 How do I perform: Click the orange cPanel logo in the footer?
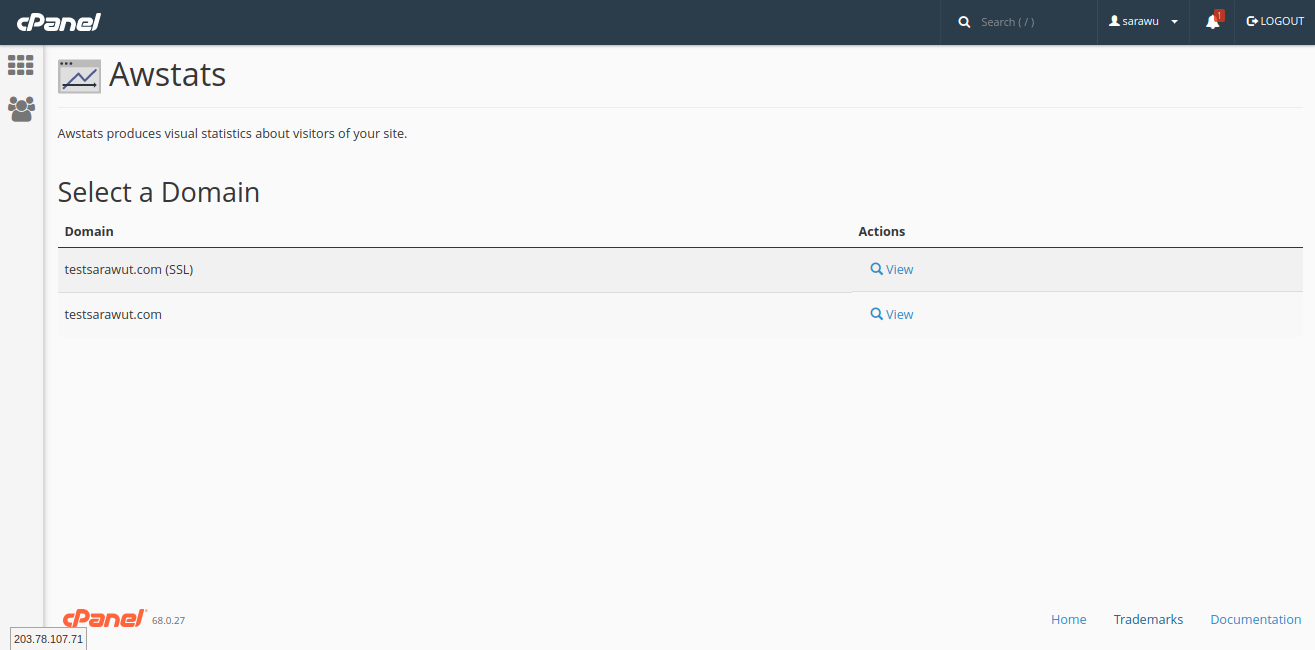pos(104,619)
